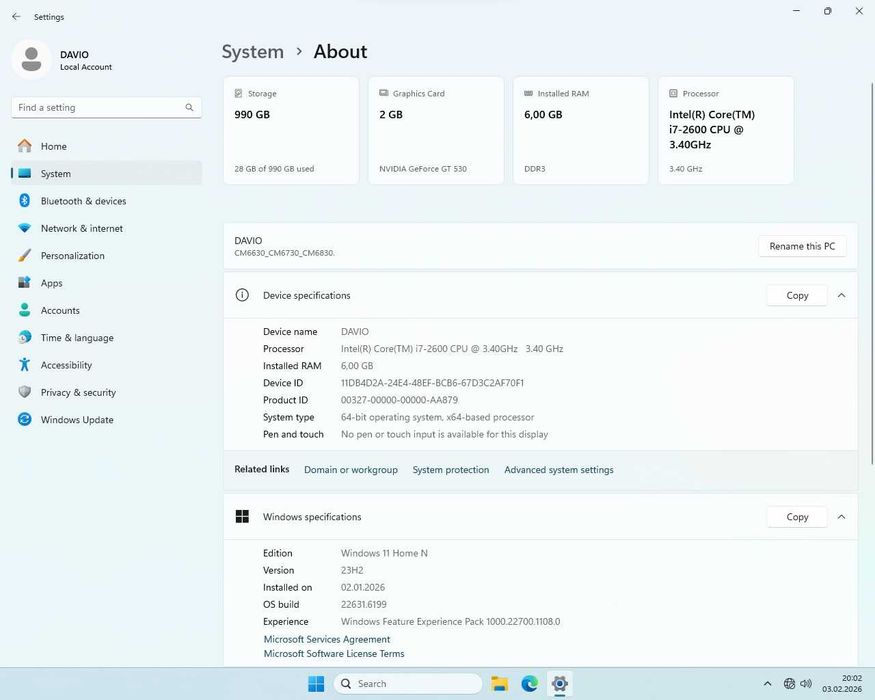Open the Domain or workgroup link
875x700 pixels.
click(350, 470)
